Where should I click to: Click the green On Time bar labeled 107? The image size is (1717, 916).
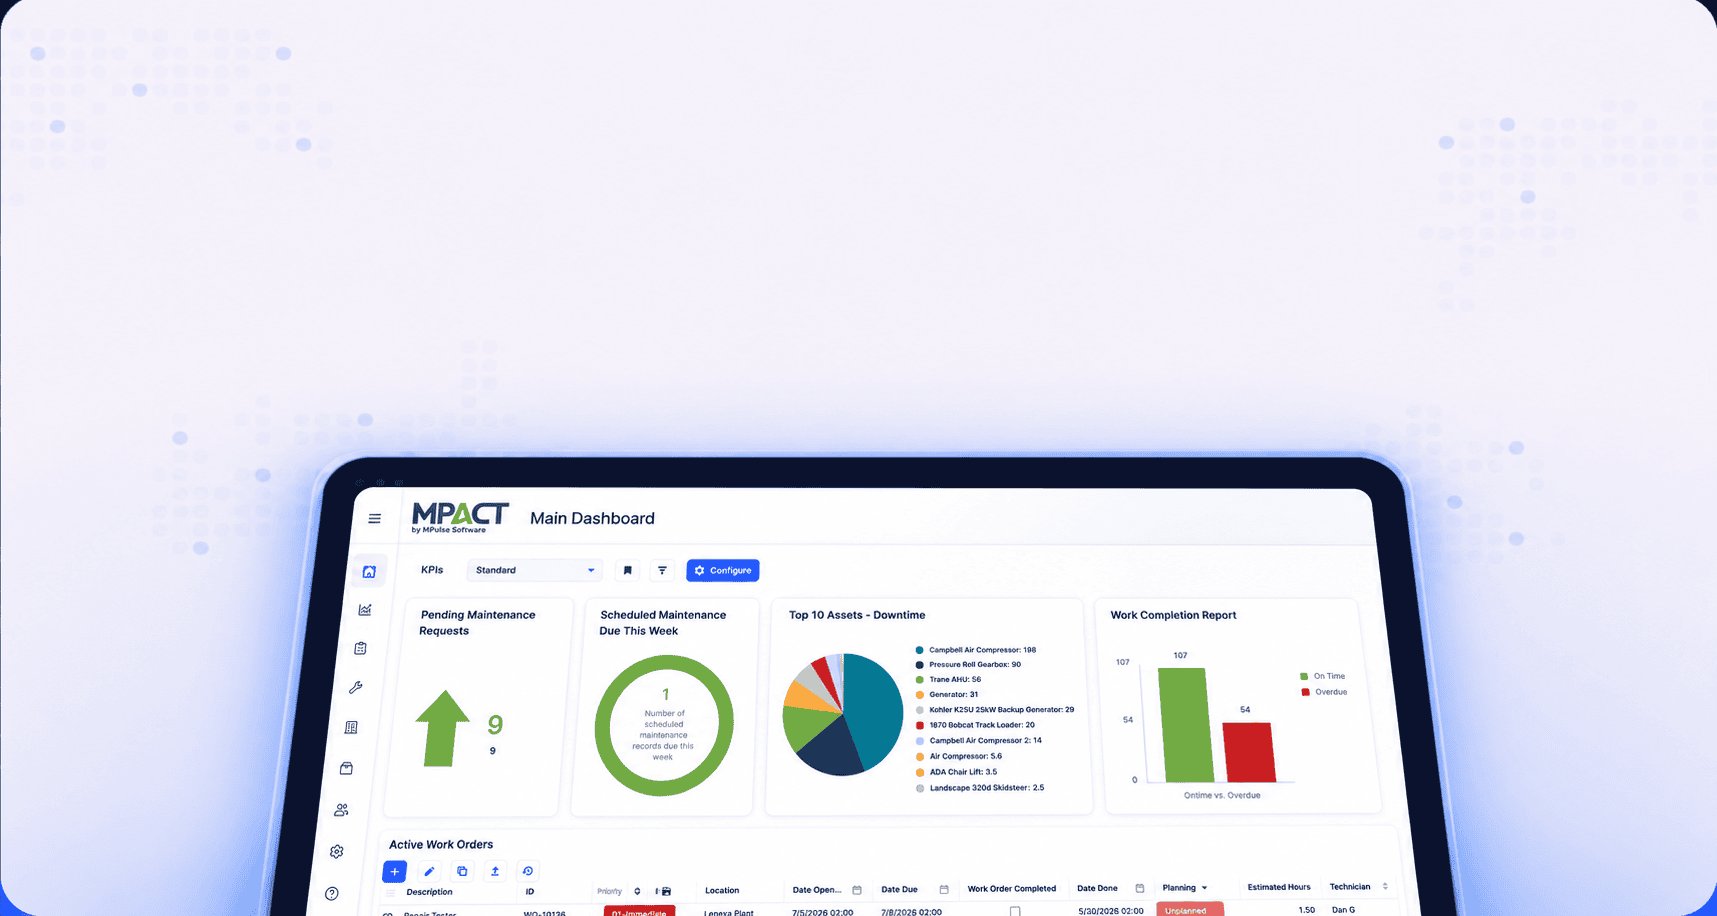point(1185,725)
